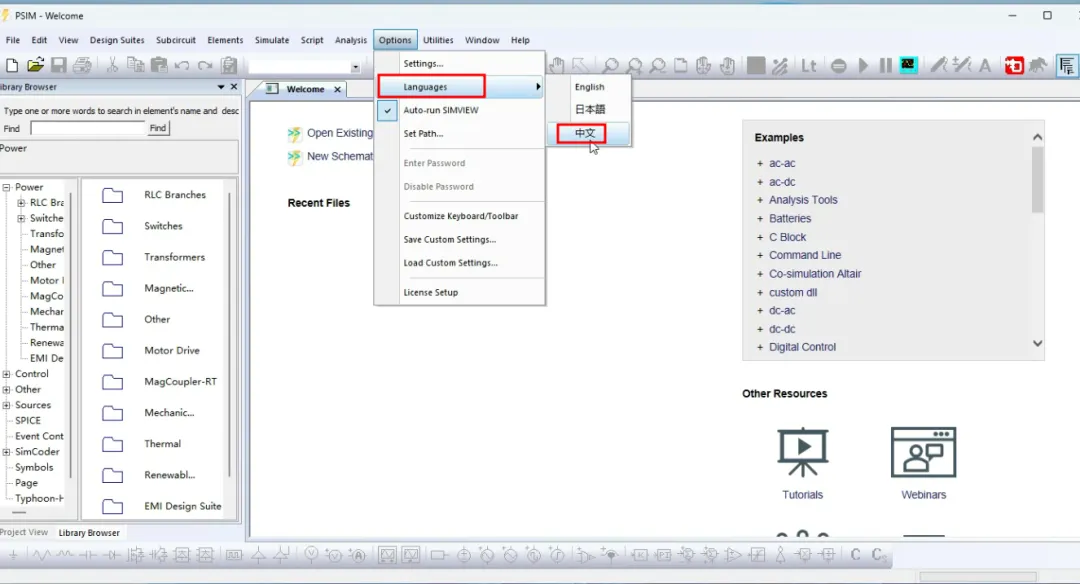
Task: Open the Utilities menu
Action: point(438,40)
